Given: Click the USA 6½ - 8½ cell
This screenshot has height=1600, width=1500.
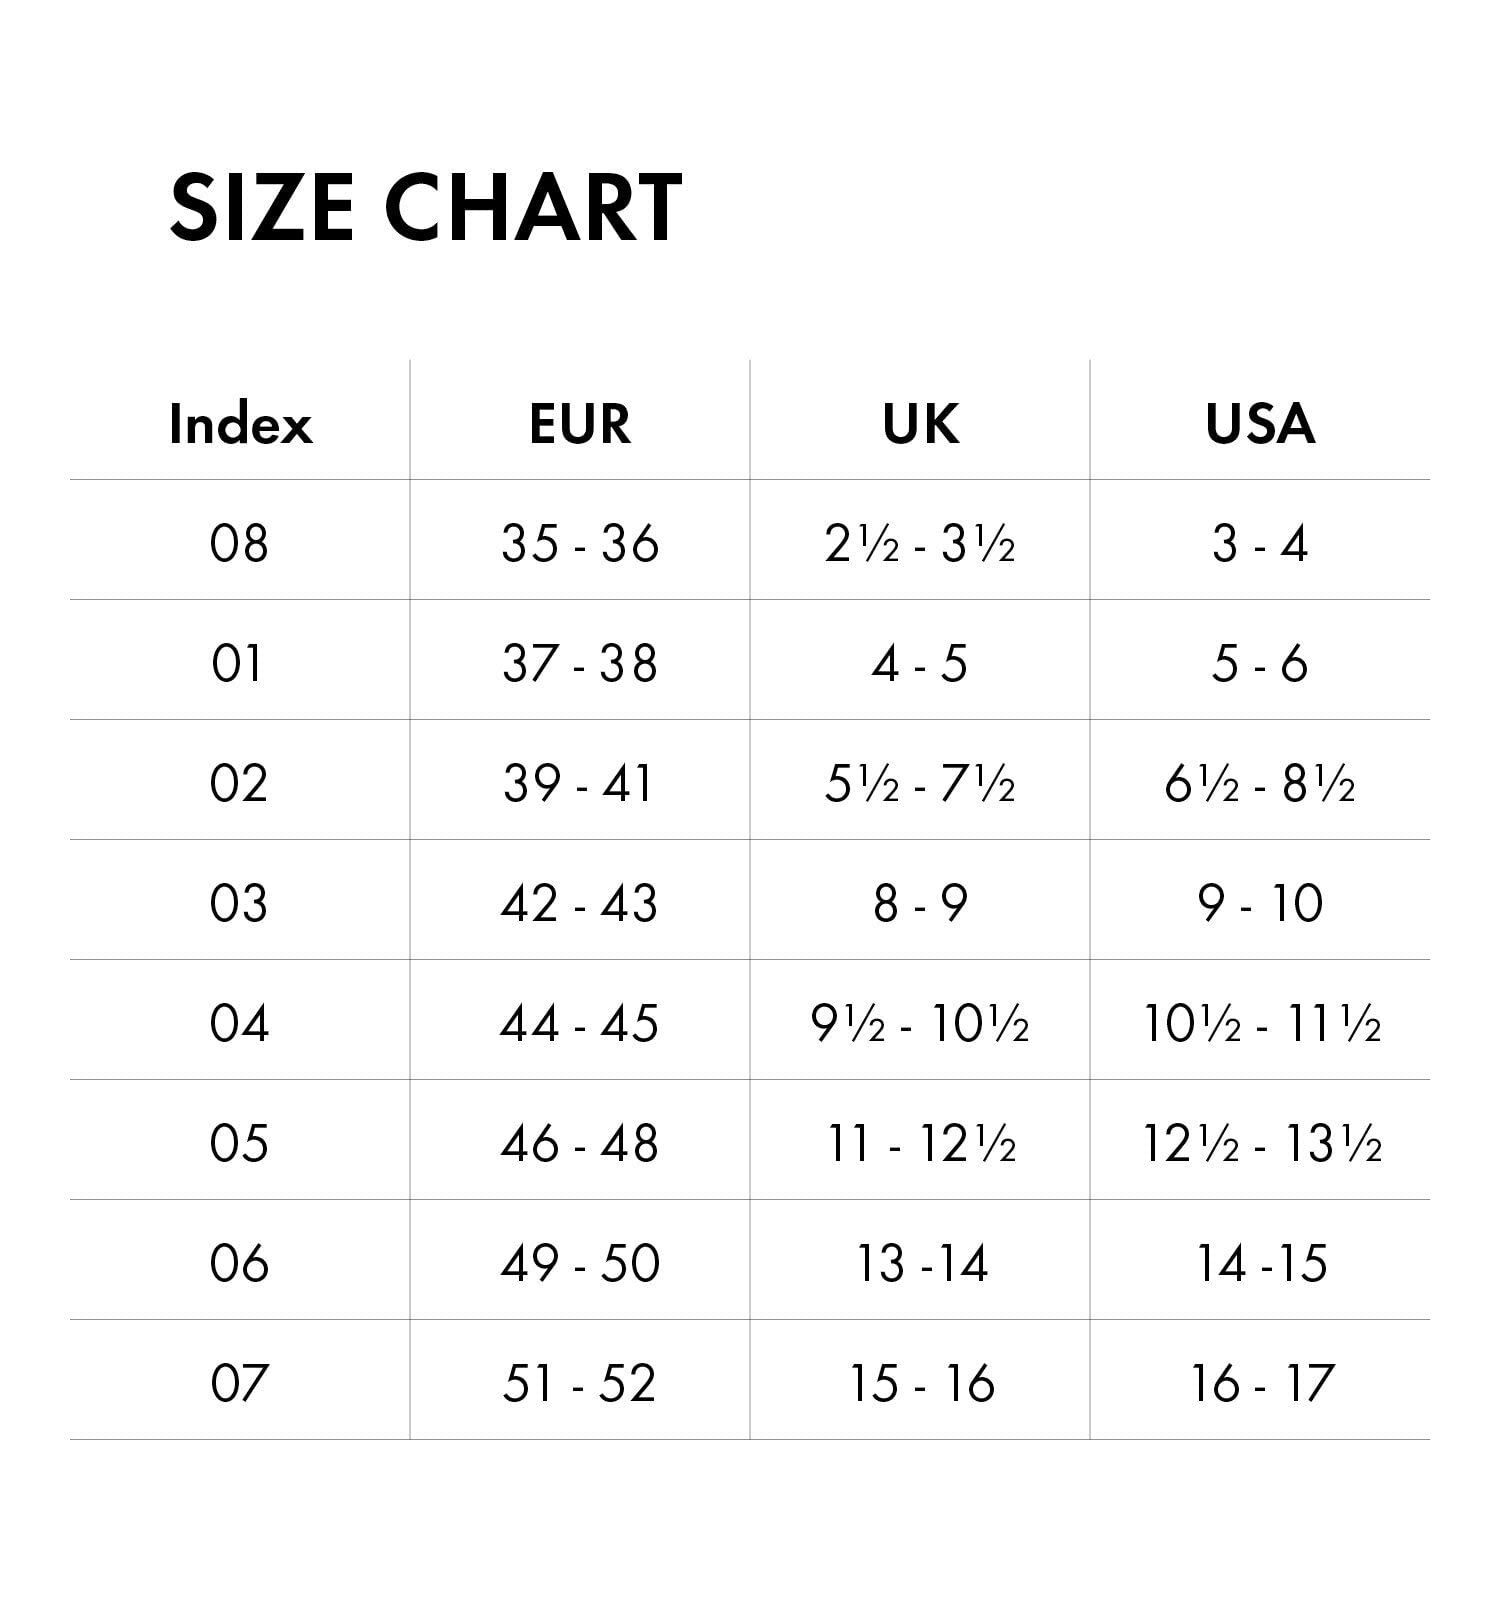Looking at the screenshot, I should click(x=1260, y=784).
